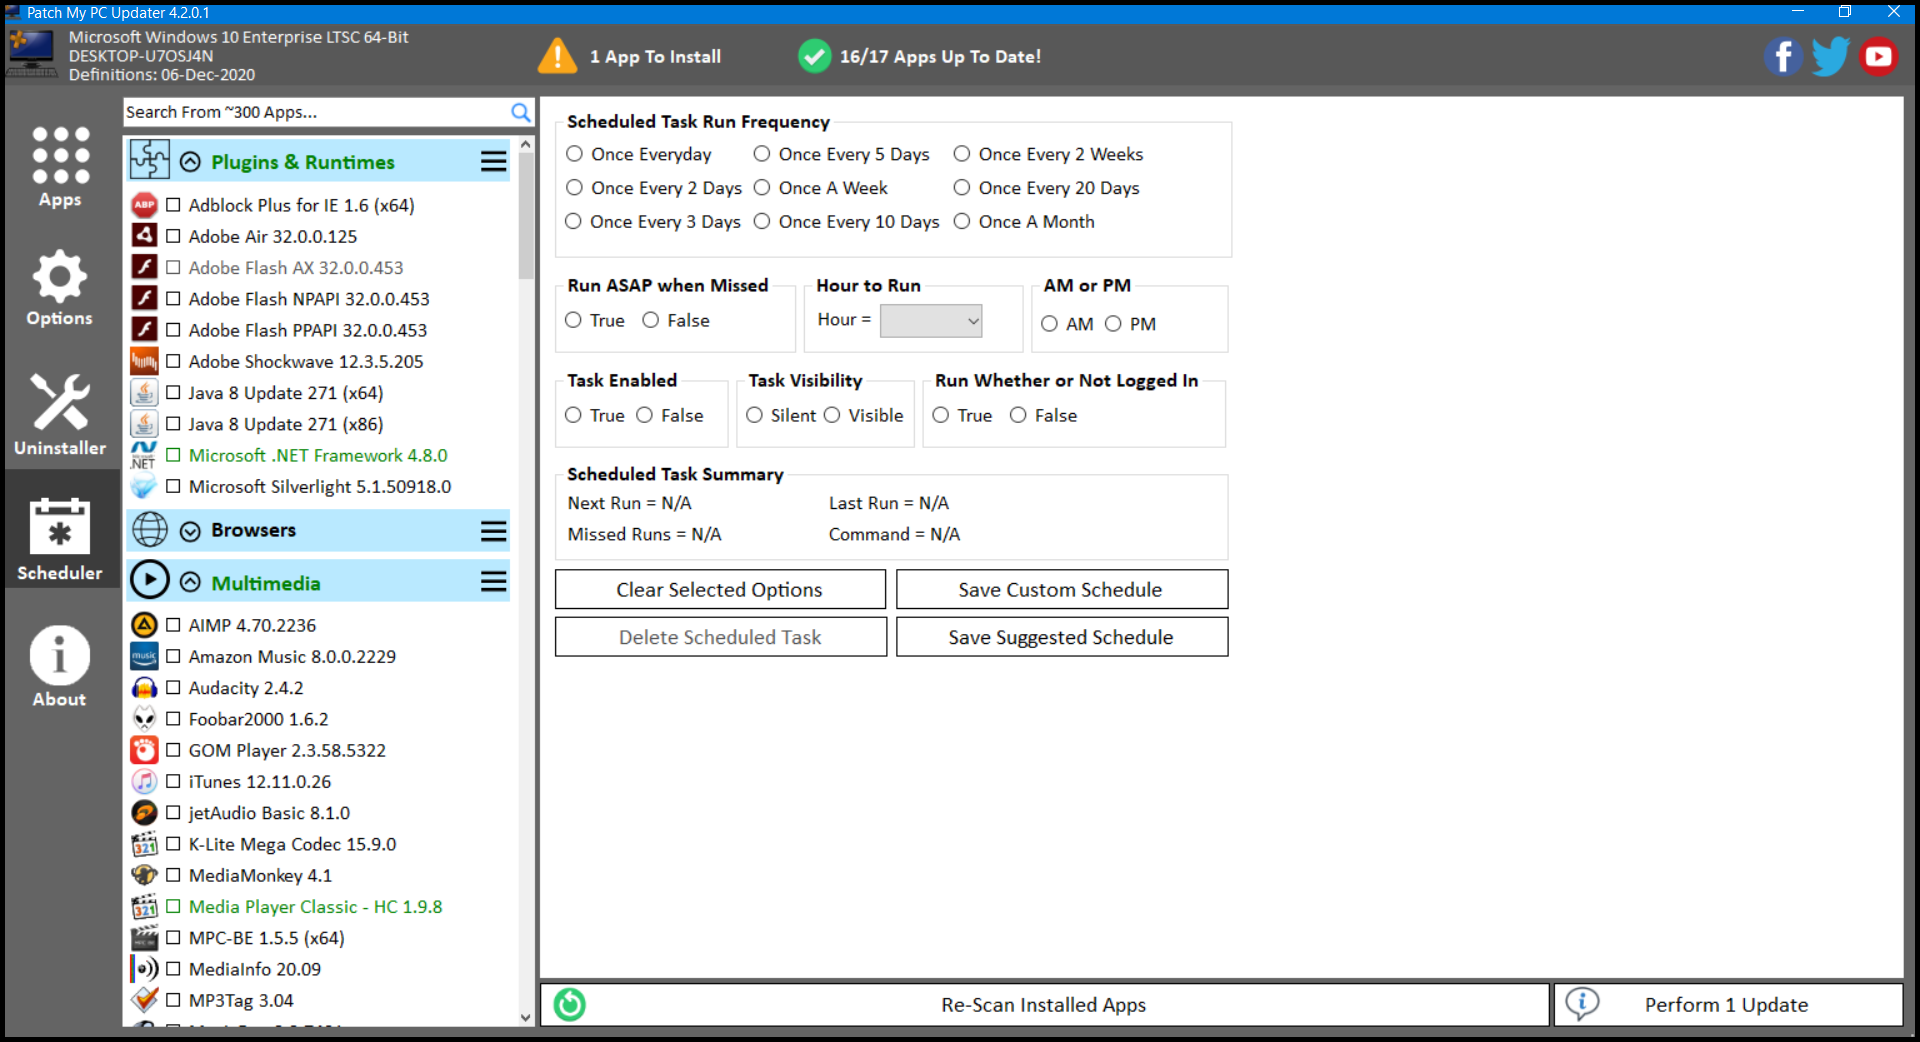The image size is (1920, 1042).
Task: Open the Twitter bird icon
Action: click(x=1831, y=57)
